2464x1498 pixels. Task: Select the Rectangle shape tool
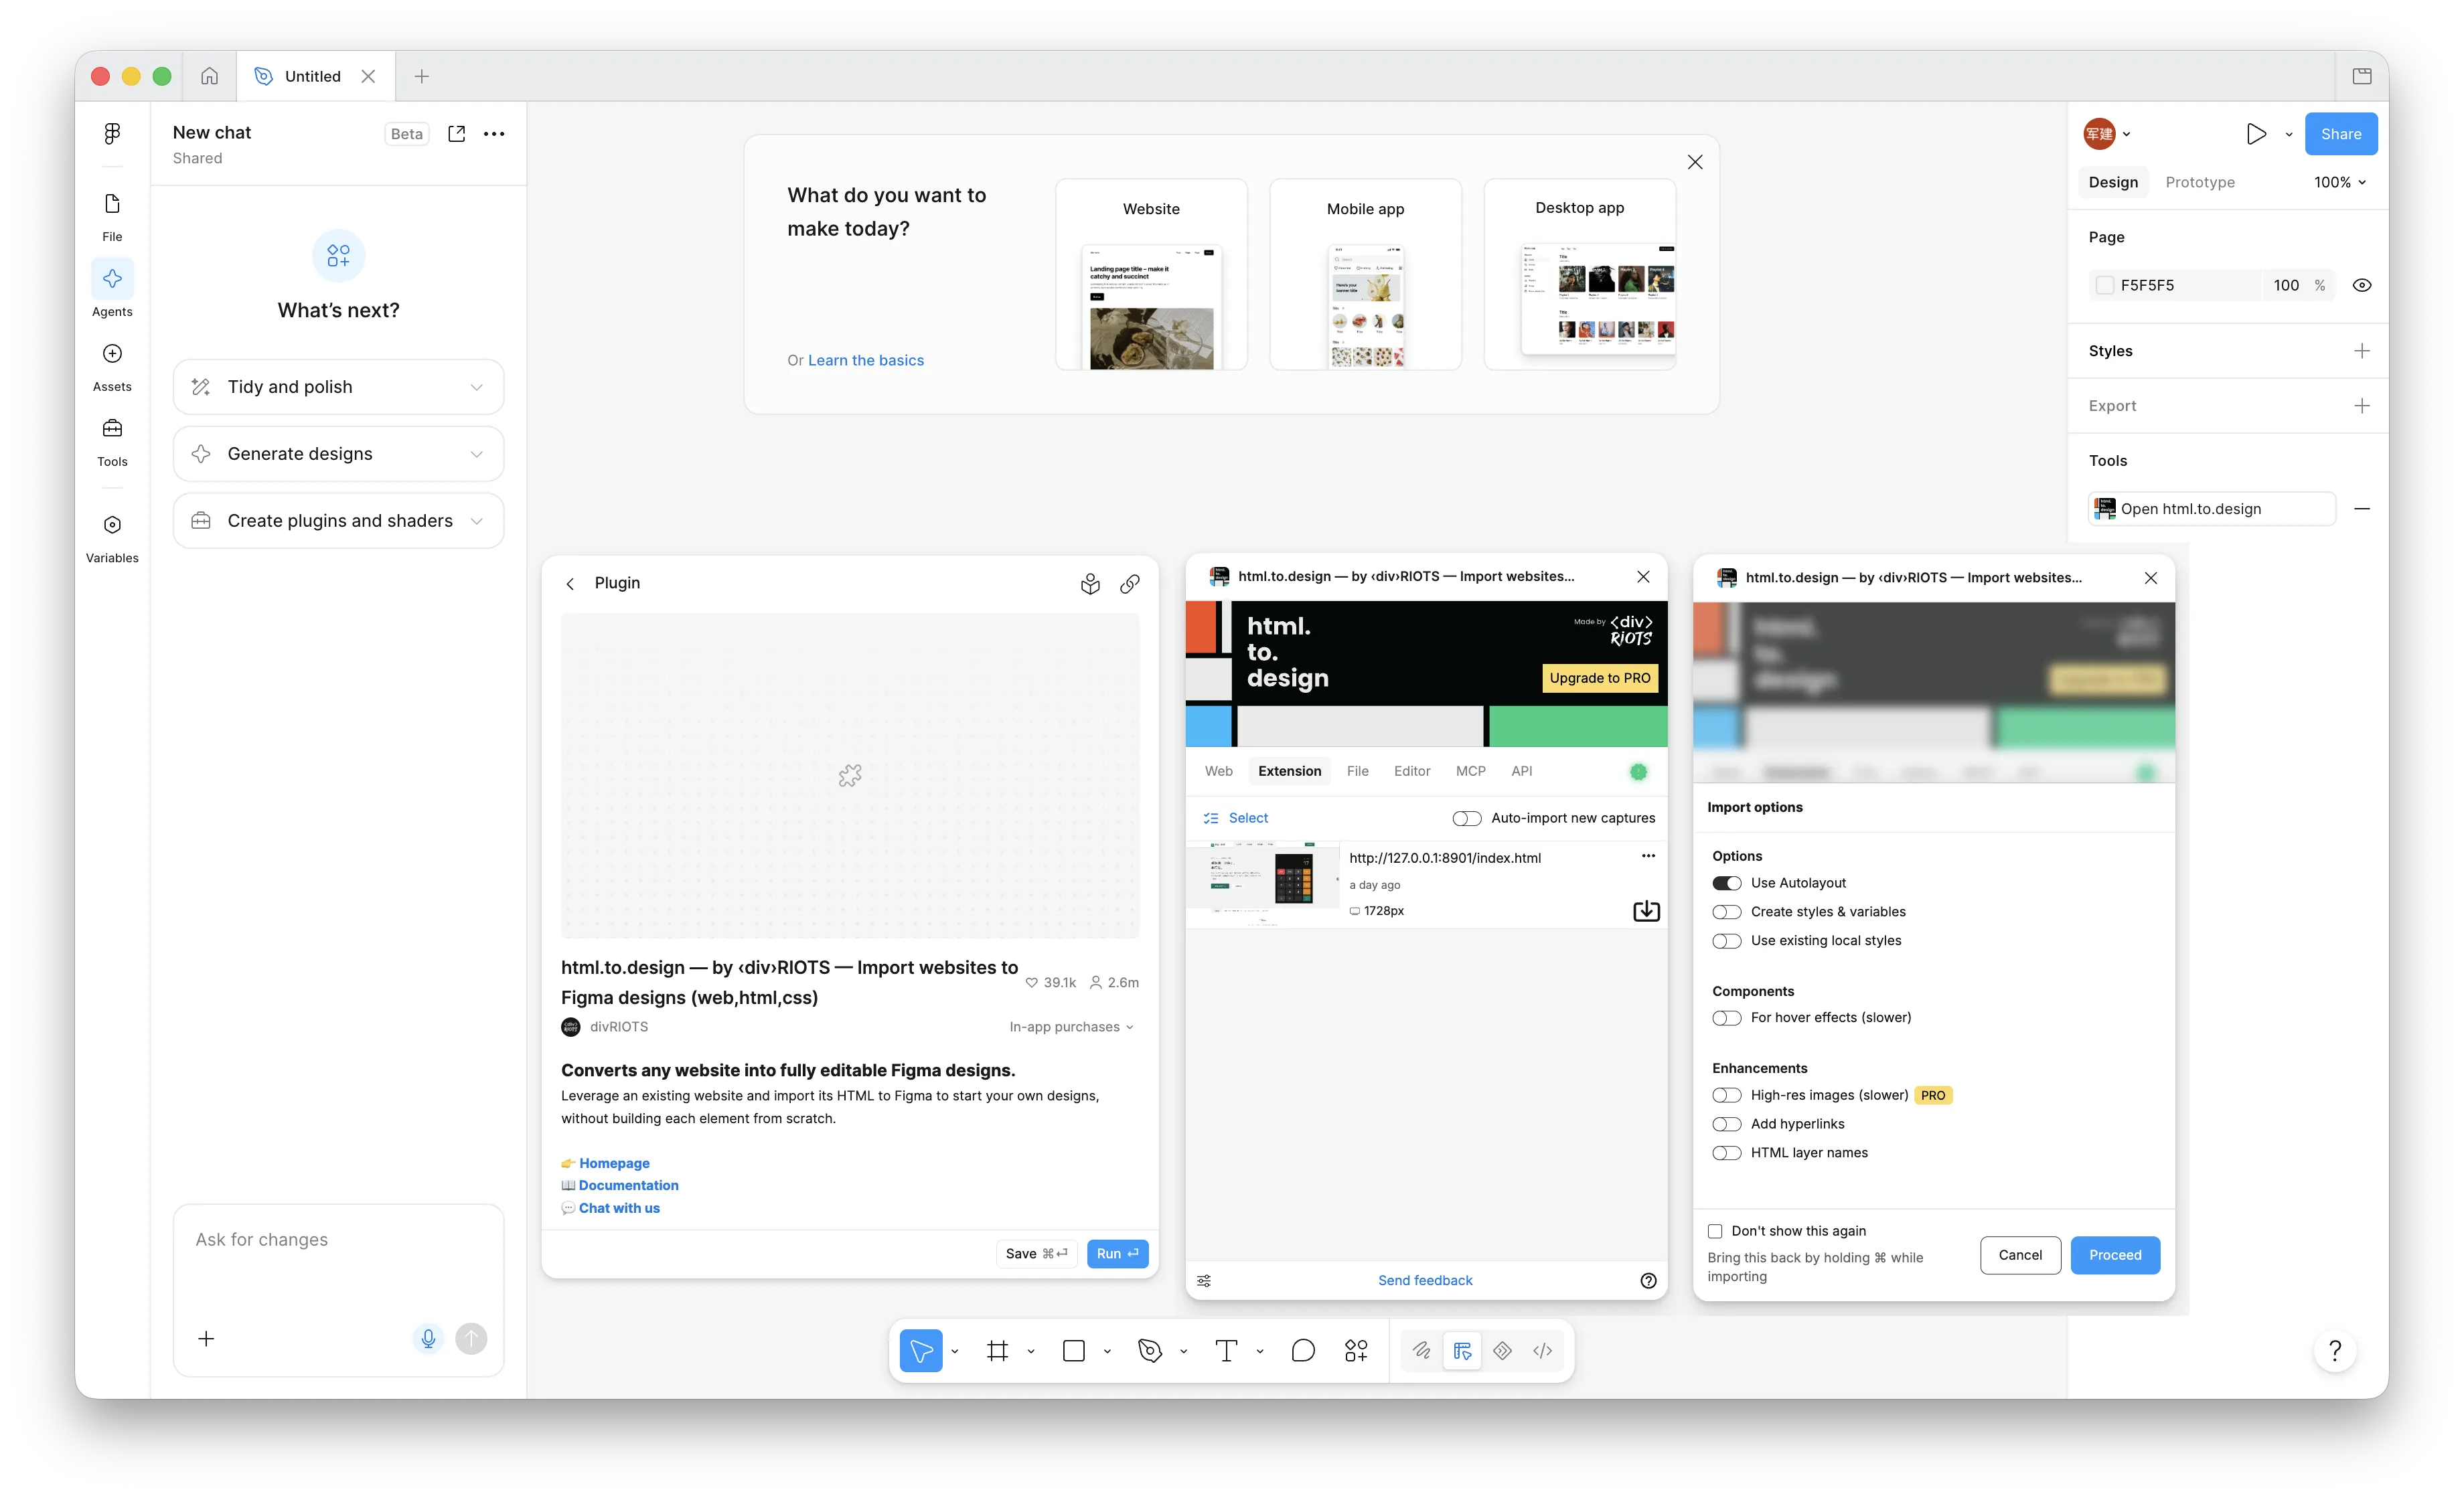click(x=1074, y=1351)
